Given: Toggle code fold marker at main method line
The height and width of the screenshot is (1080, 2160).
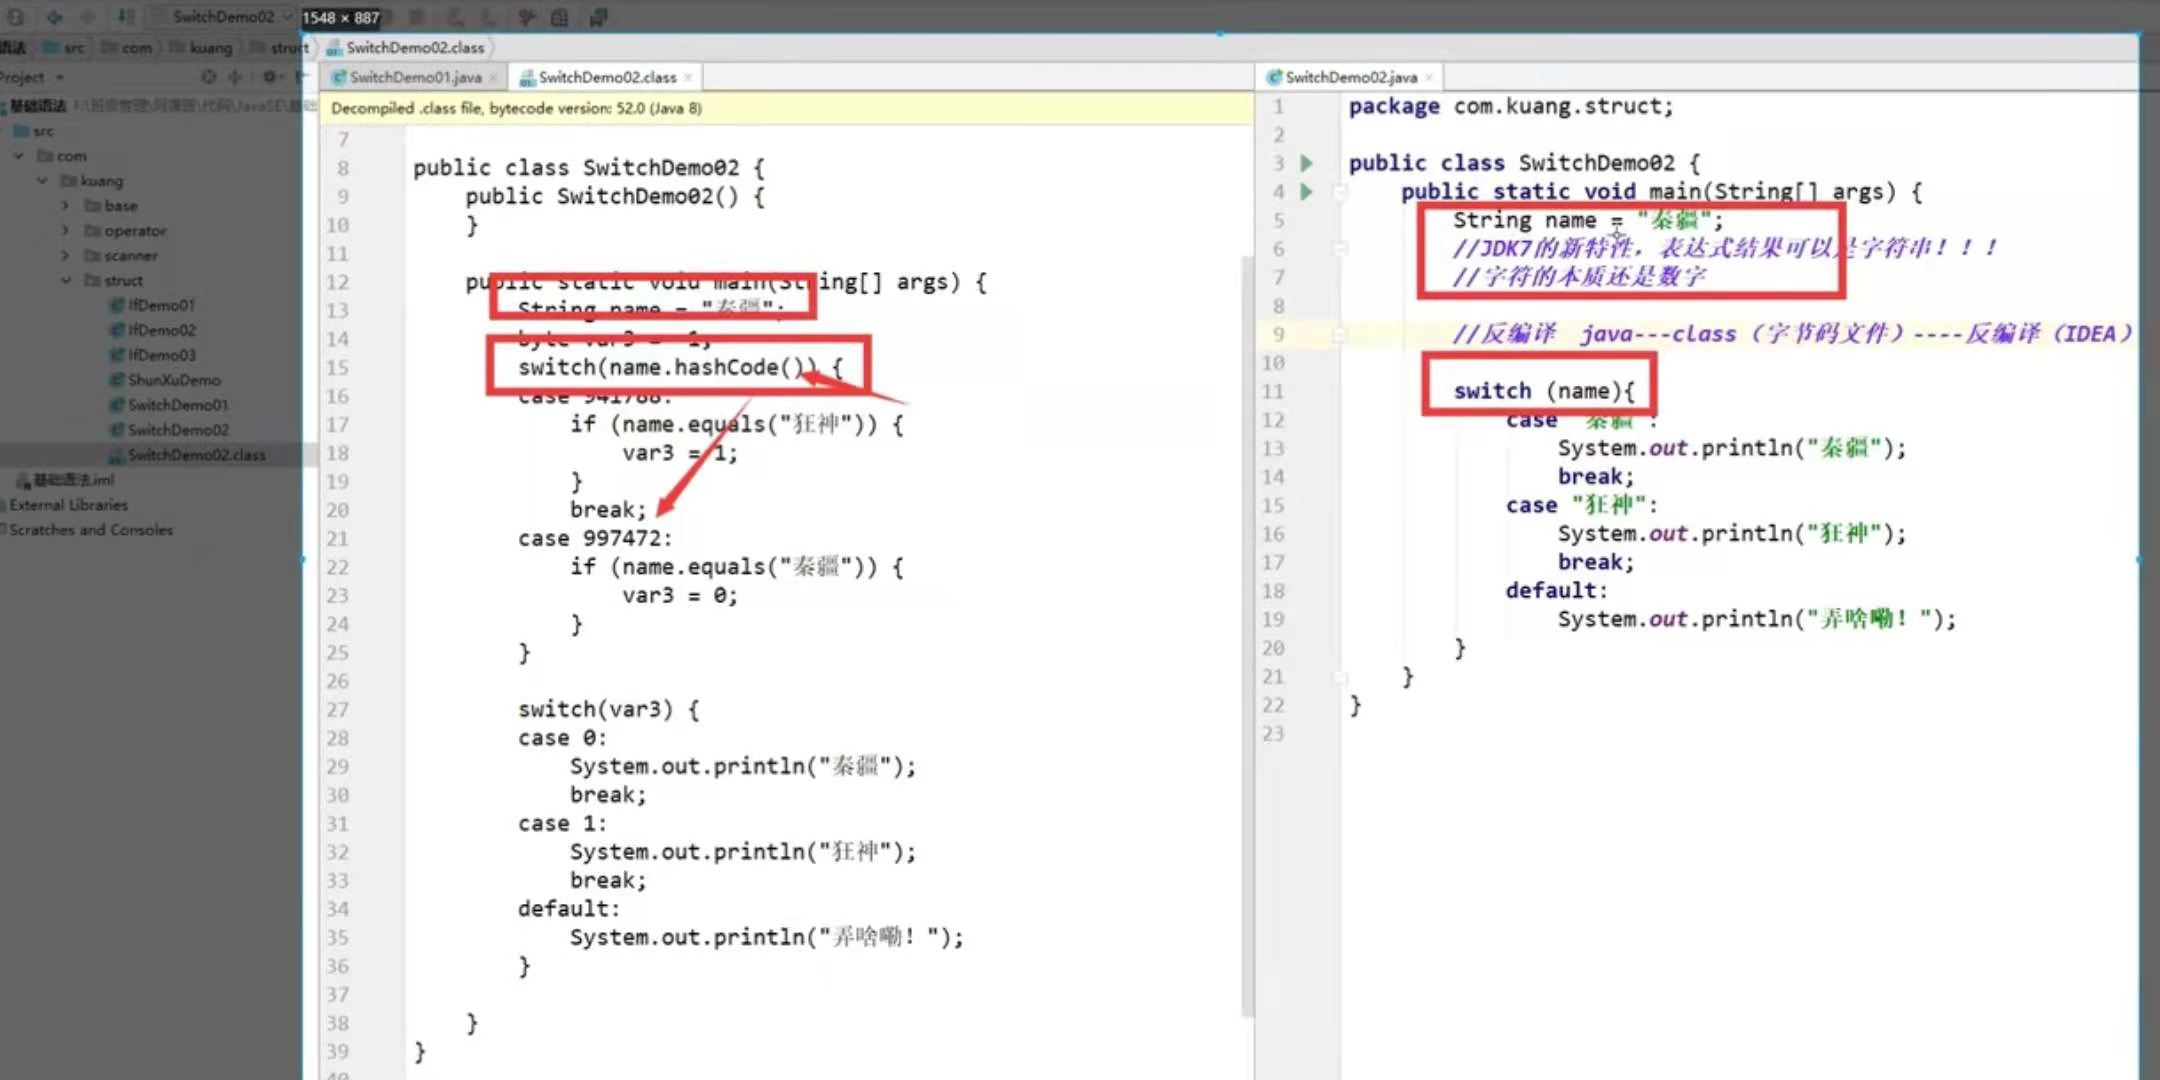Looking at the screenshot, I should [1340, 192].
